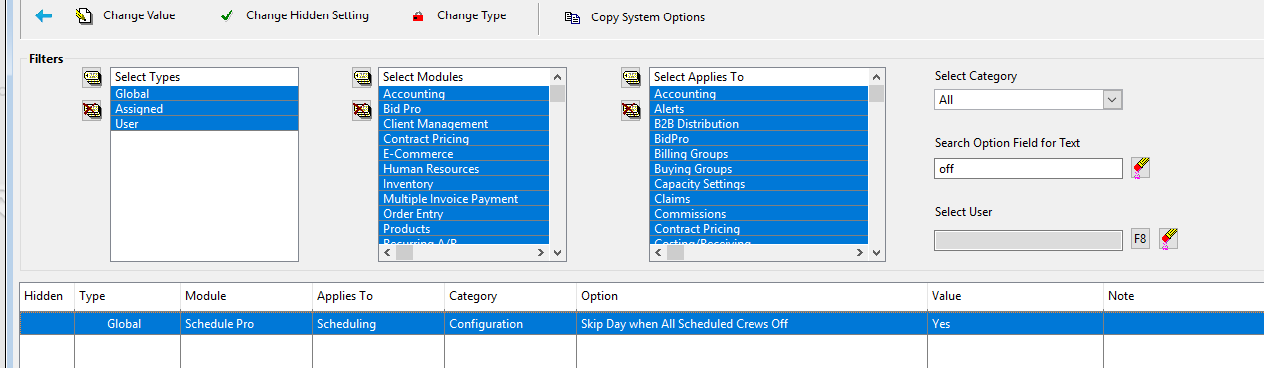This screenshot has width=1264, height=368.
Task: Select all Modules with the tag icon
Action: point(362,78)
